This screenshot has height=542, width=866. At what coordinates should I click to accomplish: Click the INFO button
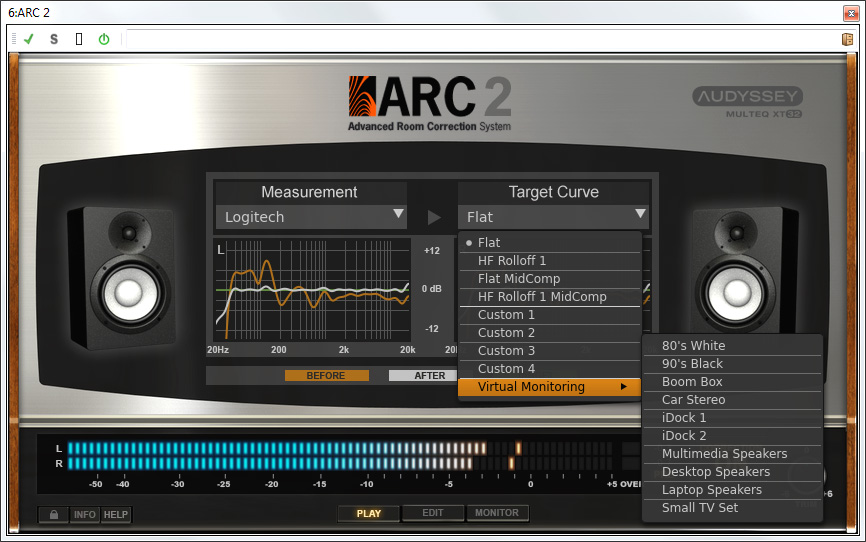[85, 515]
